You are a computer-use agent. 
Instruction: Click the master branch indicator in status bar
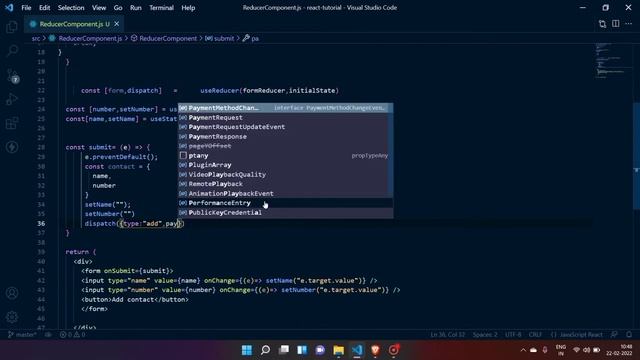(x=22, y=335)
